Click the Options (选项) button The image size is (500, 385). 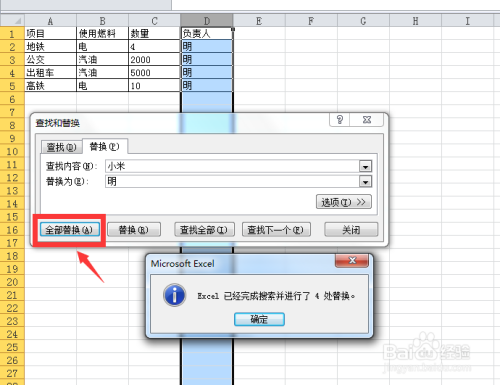[x=344, y=202]
